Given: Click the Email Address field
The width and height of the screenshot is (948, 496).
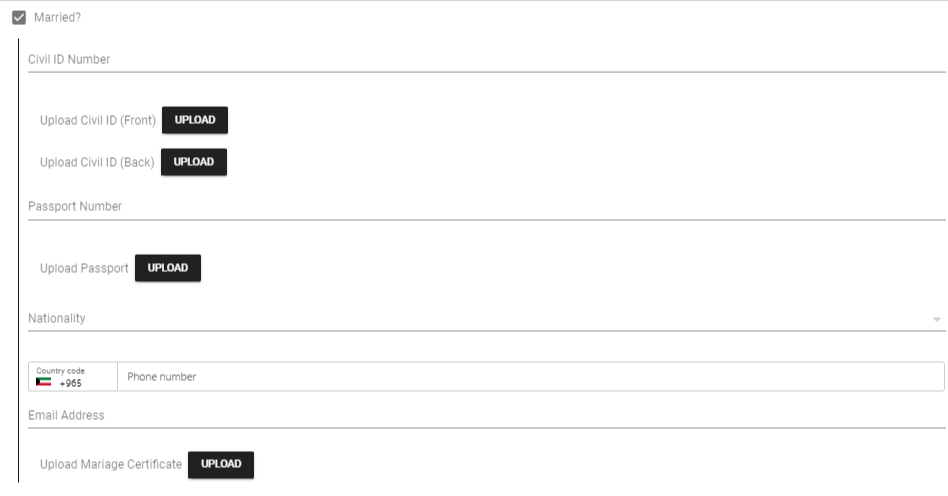Looking at the screenshot, I should point(486,415).
